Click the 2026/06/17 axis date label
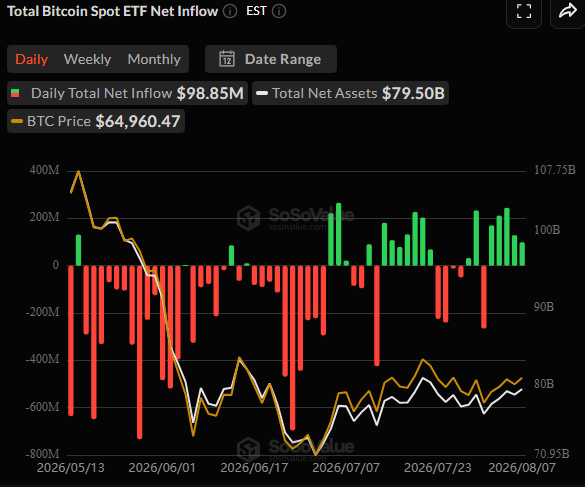 click(254, 468)
